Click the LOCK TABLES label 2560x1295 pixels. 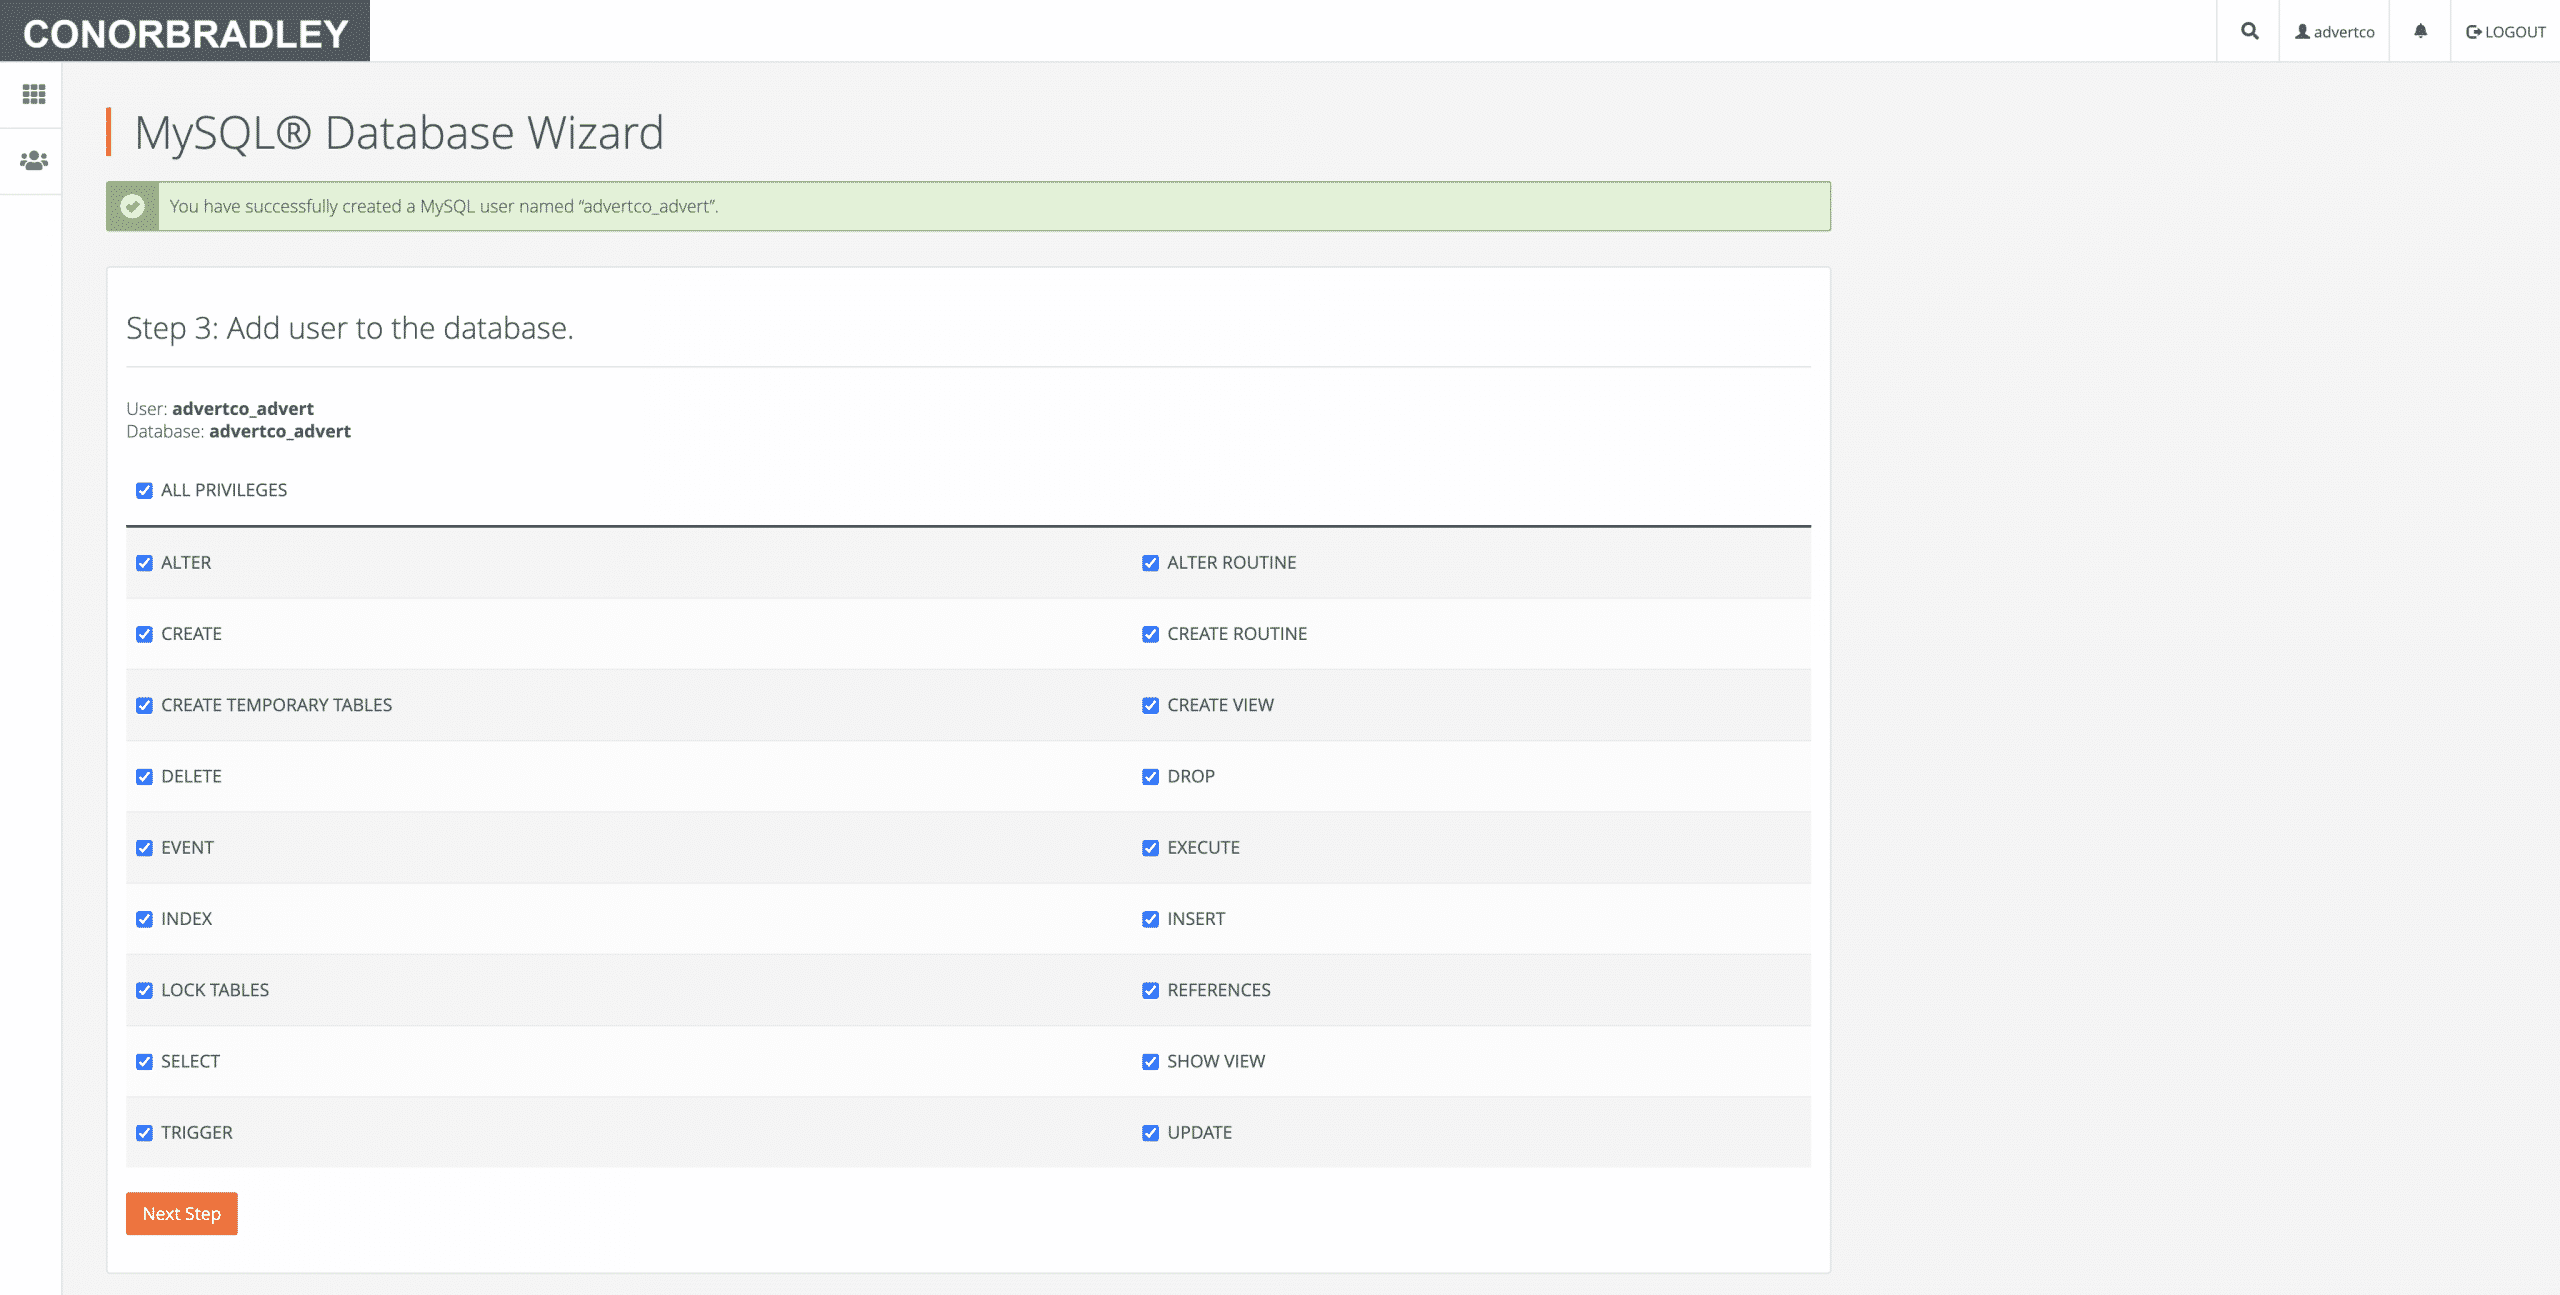pyautogui.click(x=215, y=990)
